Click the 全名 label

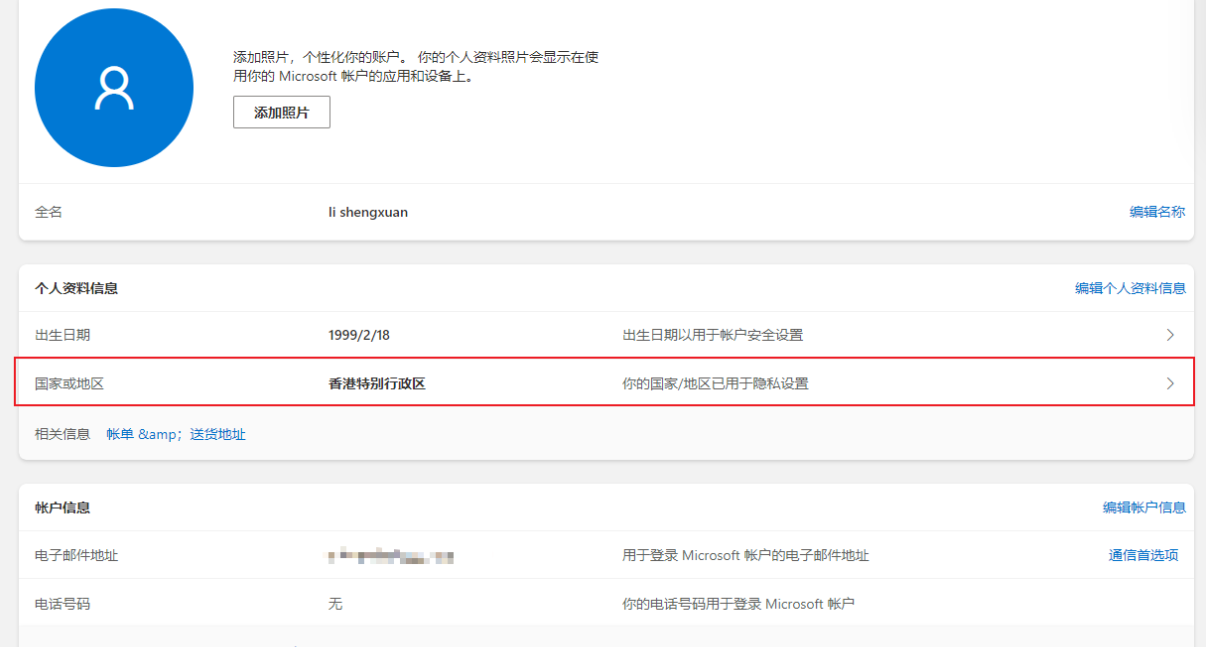click(49, 212)
